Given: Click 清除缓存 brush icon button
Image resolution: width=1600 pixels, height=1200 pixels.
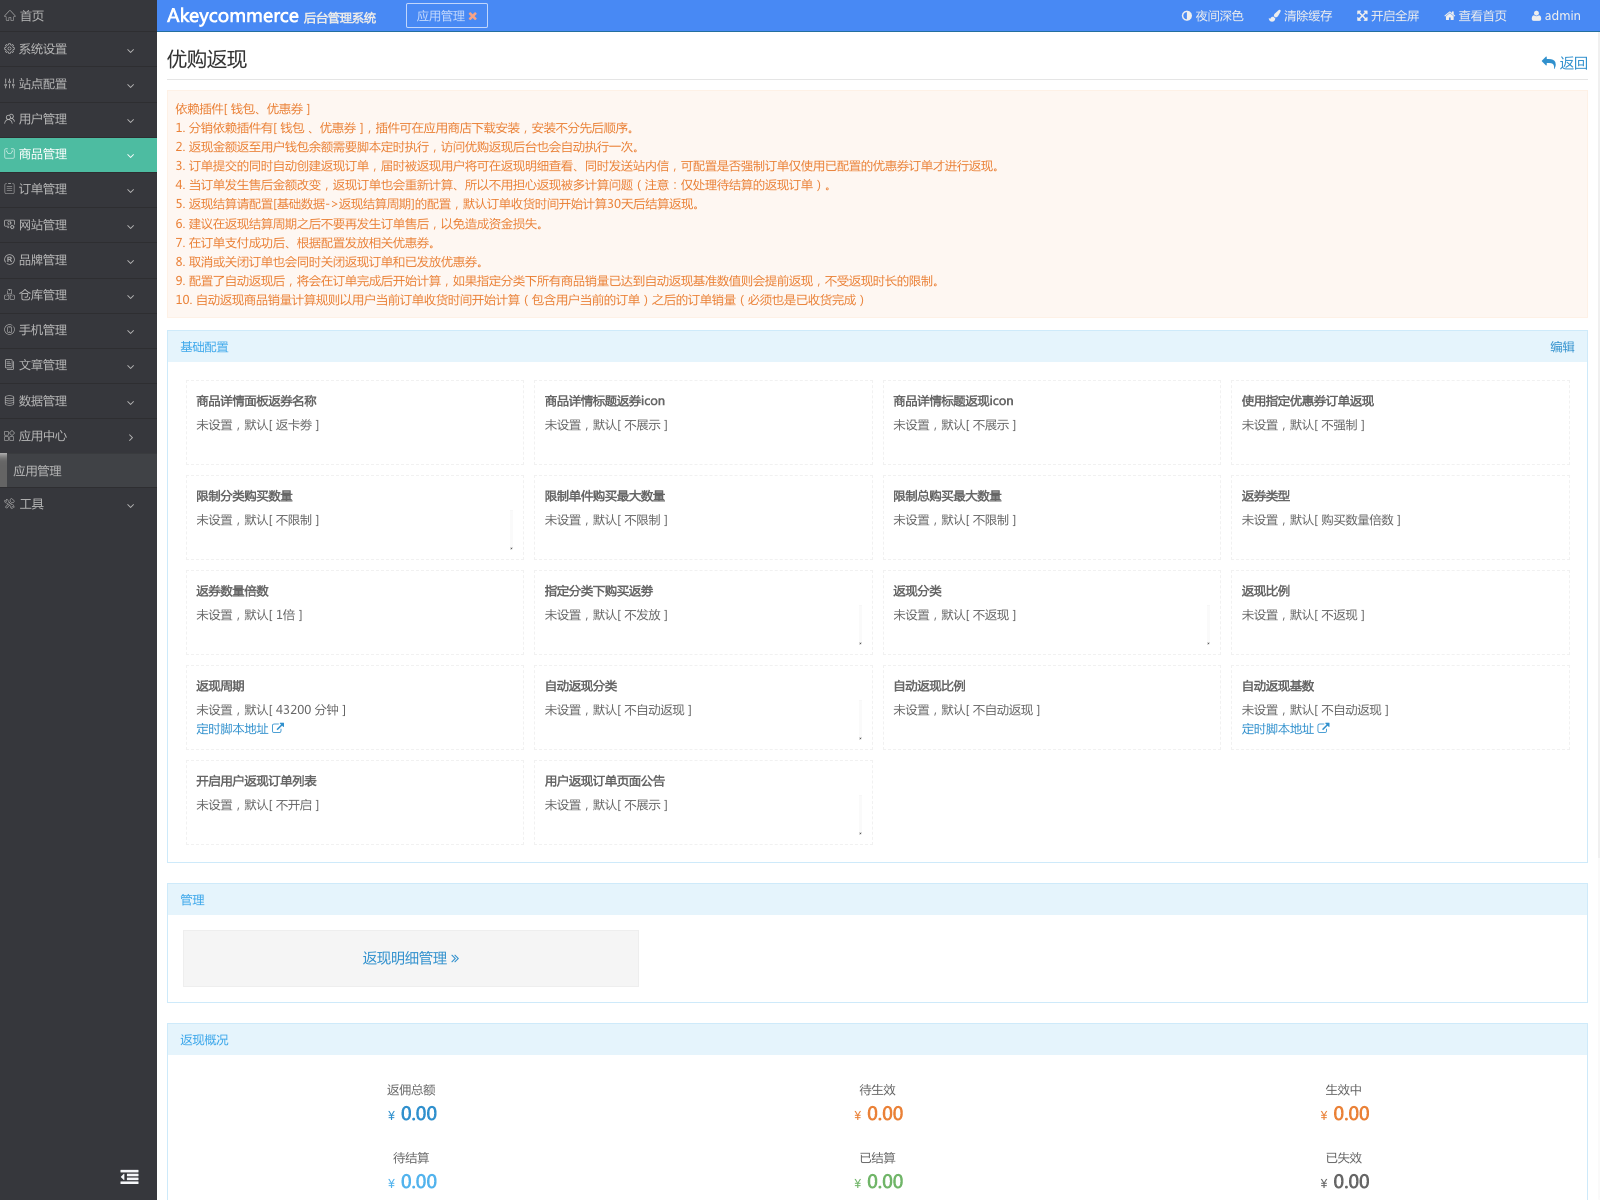Looking at the screenshot, I should pyautogui.click(x=1300, y=16).
